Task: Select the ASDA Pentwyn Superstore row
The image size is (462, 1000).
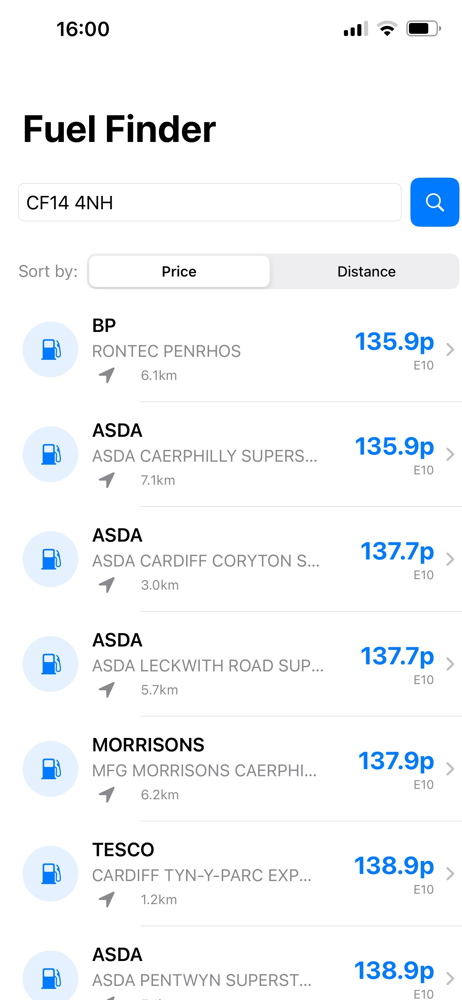Action: (231, 974)
